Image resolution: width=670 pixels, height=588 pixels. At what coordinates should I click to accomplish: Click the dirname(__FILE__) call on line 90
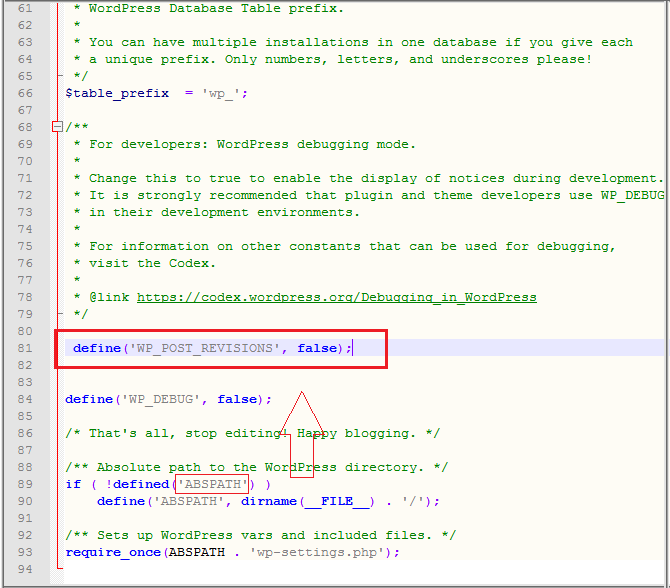coord(308,501)
